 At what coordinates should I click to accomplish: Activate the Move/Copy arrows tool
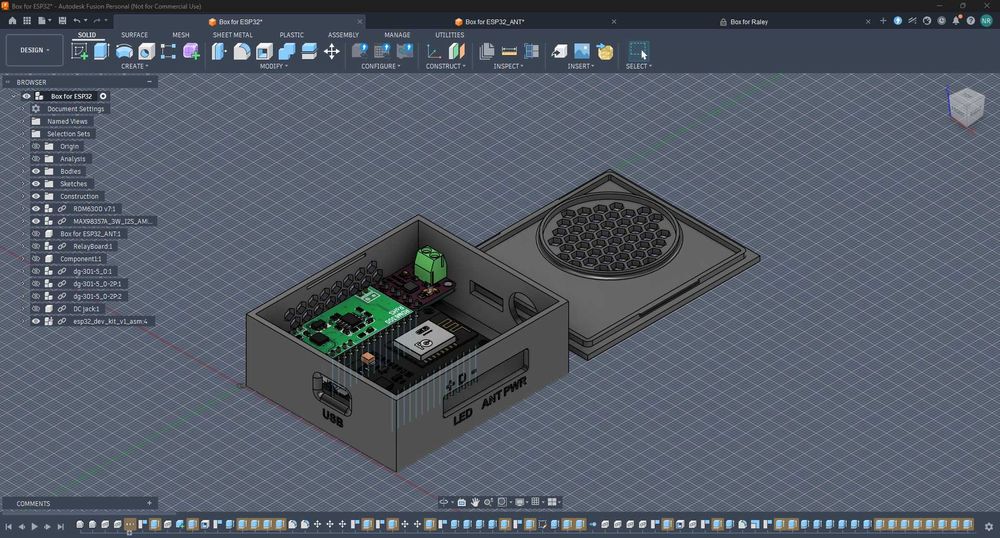tap(332, 51)
